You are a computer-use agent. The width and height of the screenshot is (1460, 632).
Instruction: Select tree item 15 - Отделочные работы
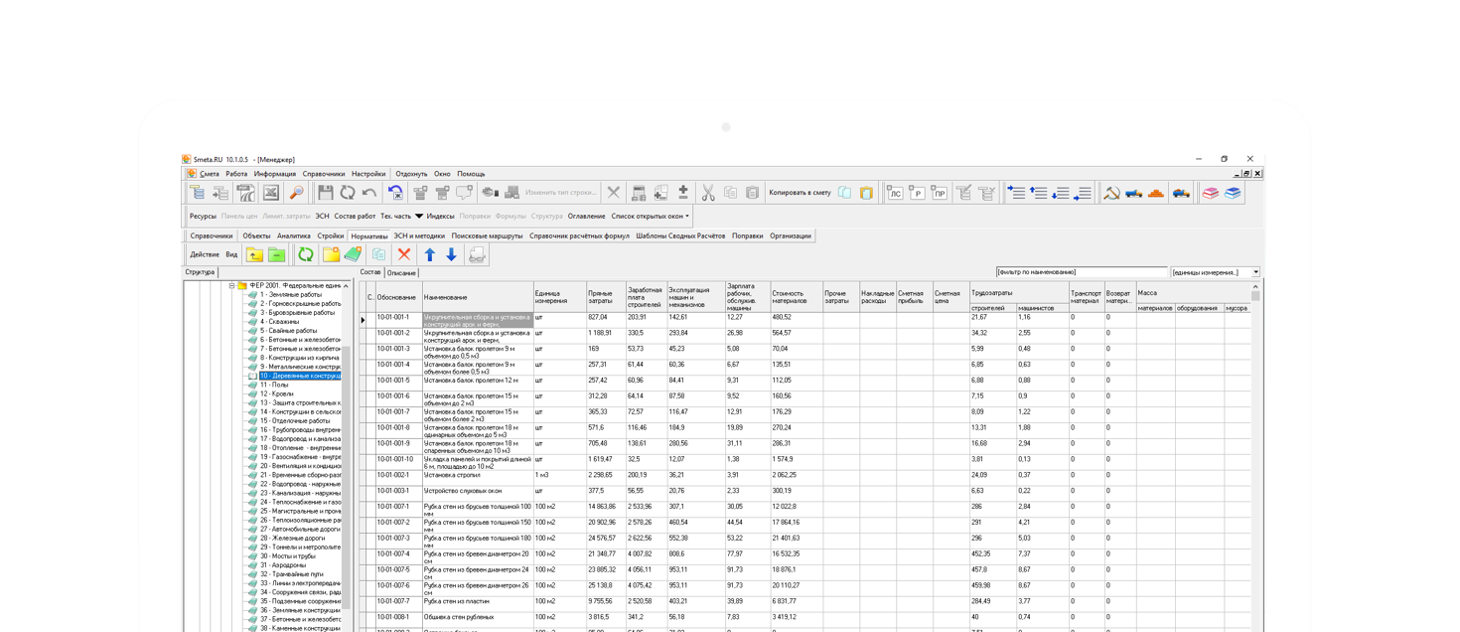(295, 421)
